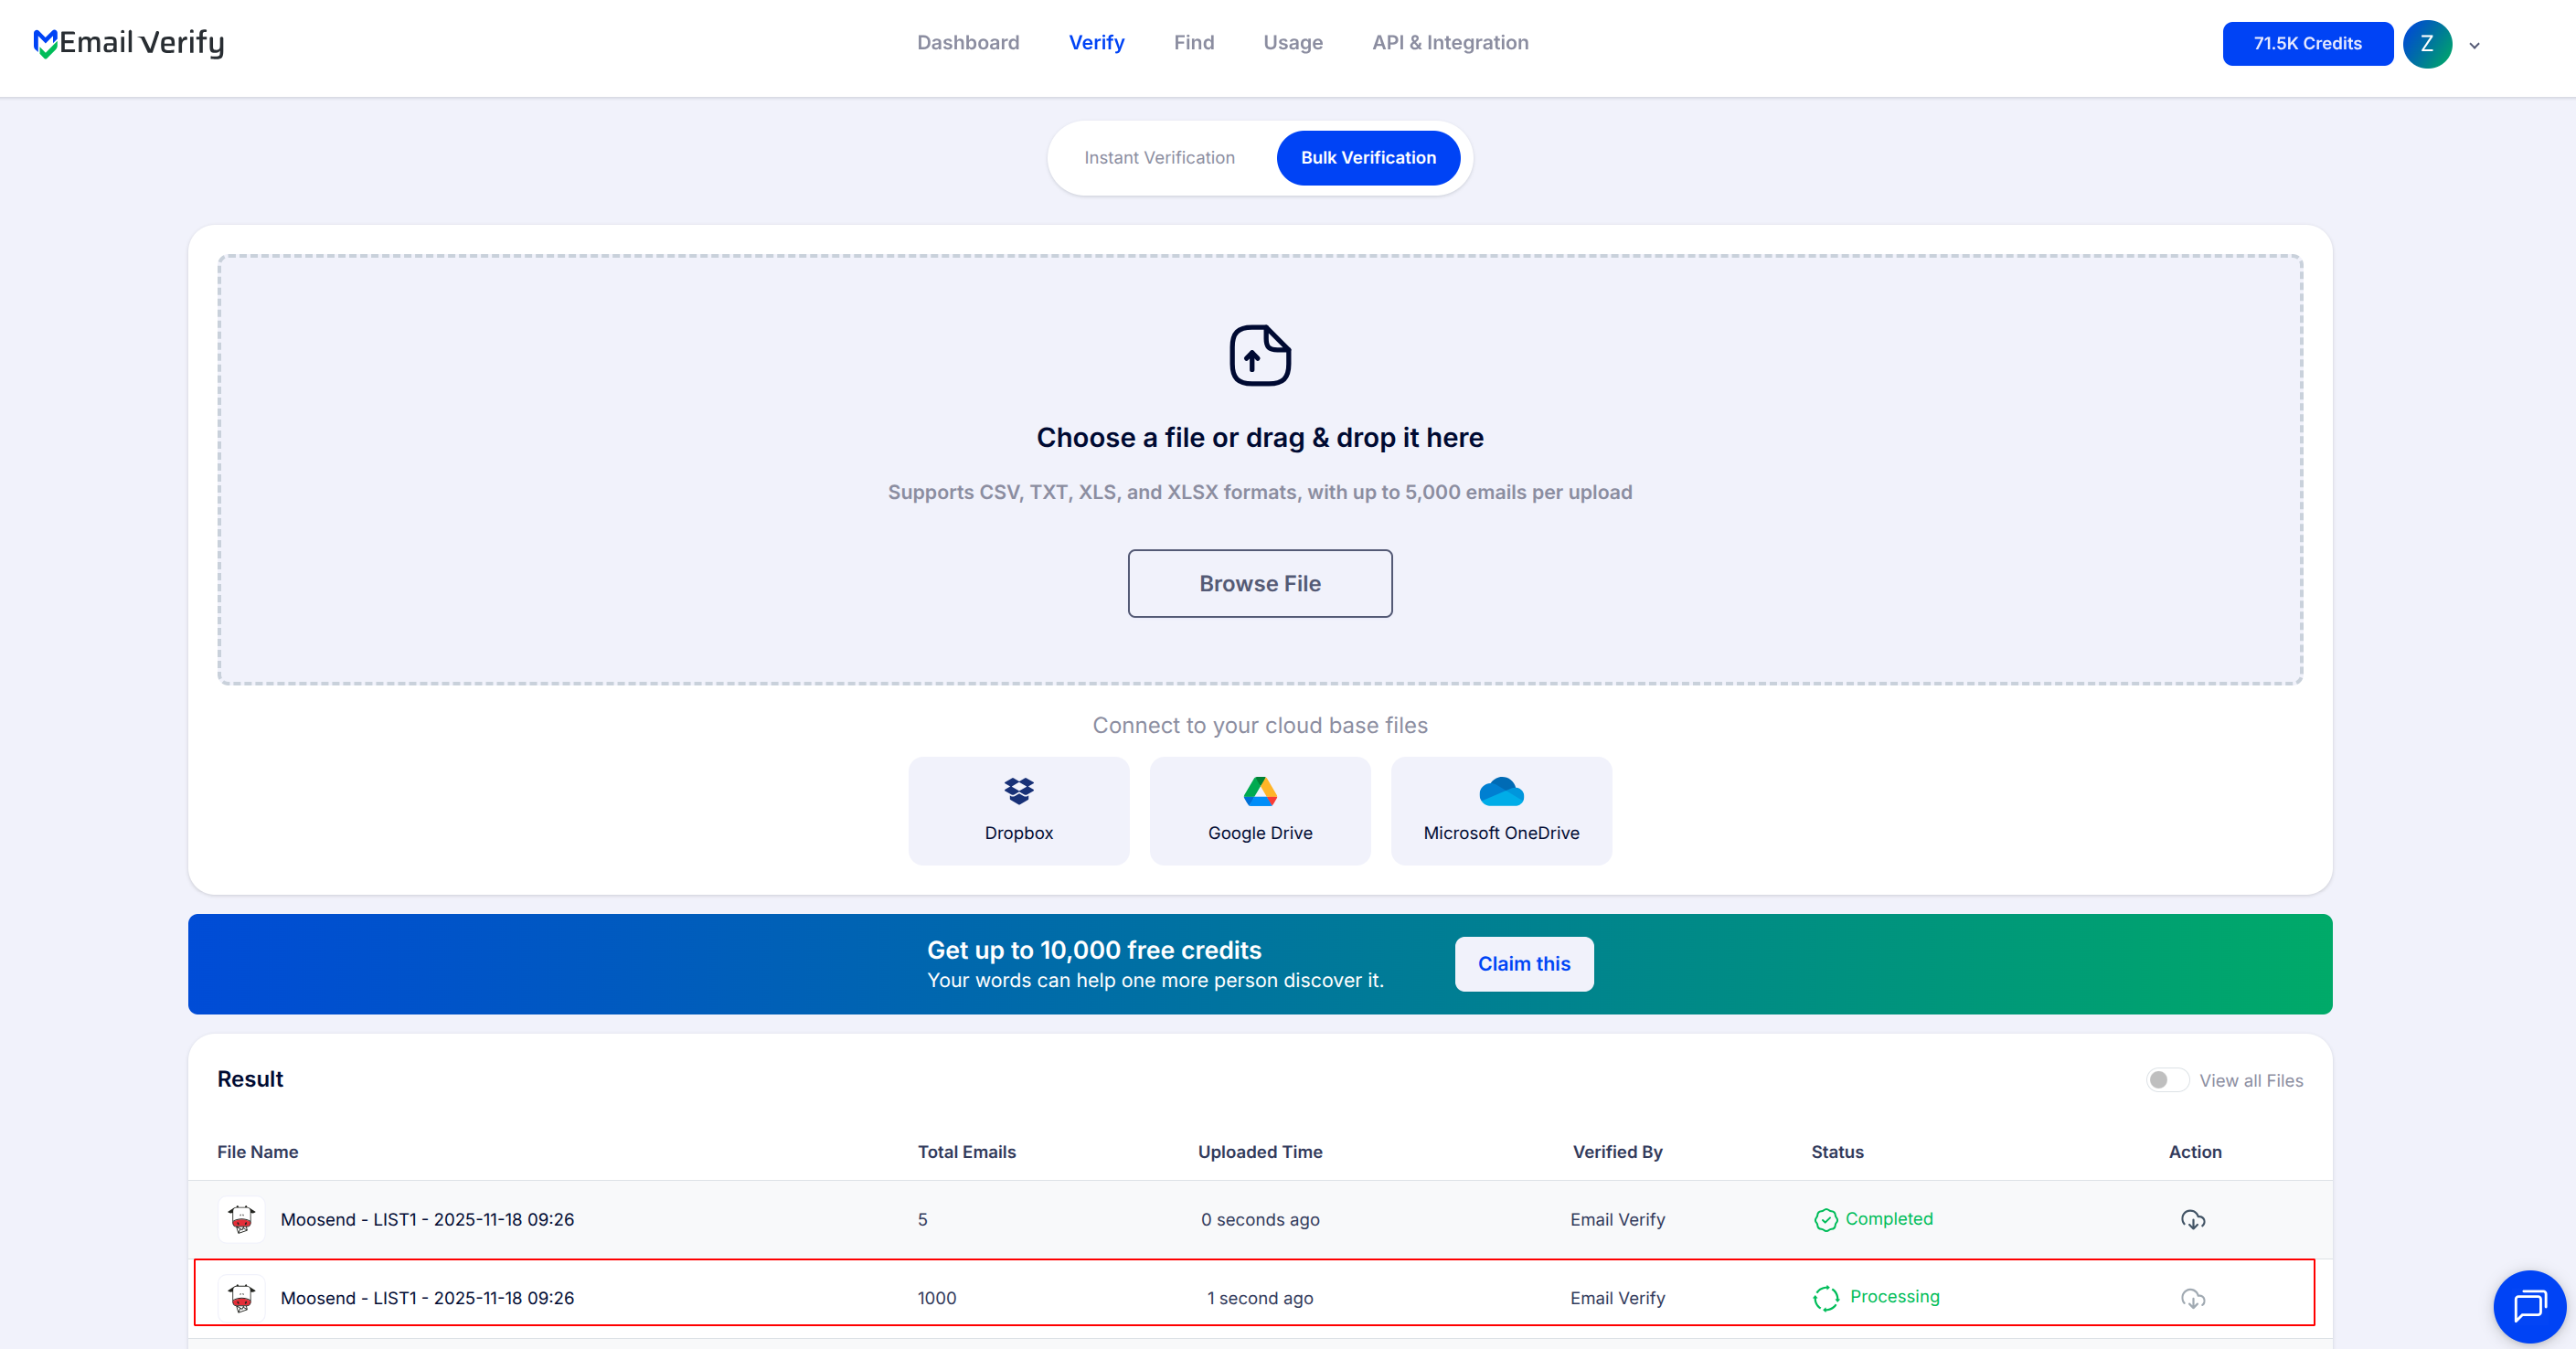Click 'Get up to 10,000 free credits' text
2576x1349 pixels.
[x=1094, y=950]
